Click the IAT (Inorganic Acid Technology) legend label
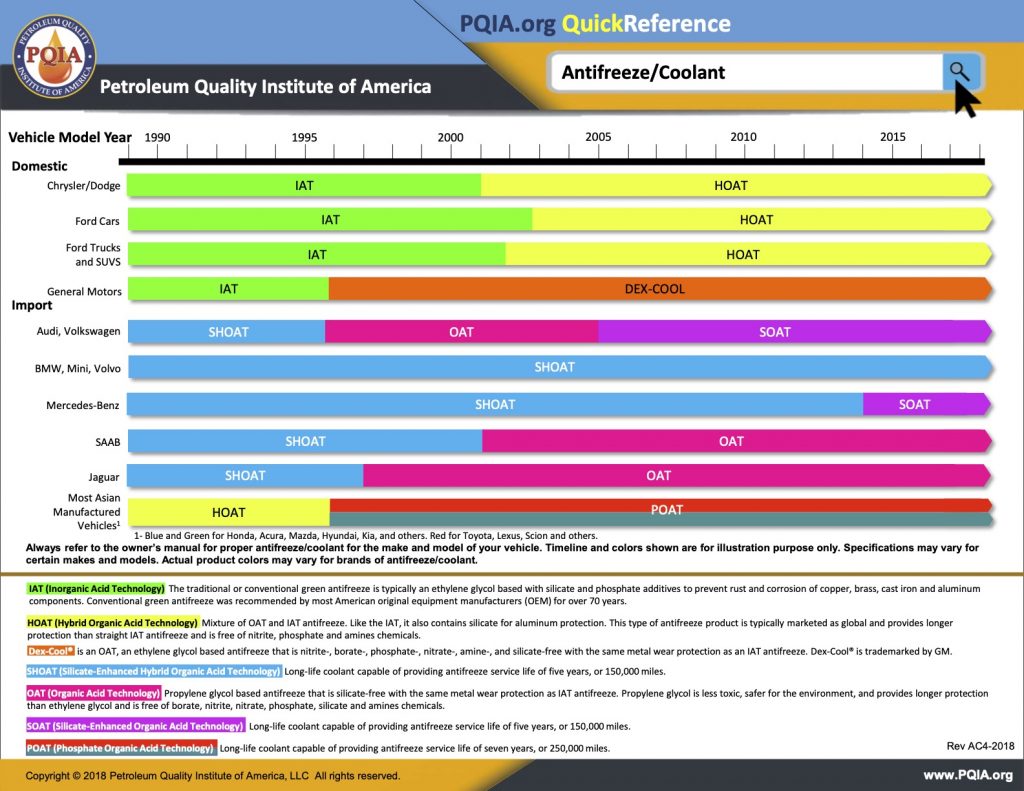 coord(96,589)
